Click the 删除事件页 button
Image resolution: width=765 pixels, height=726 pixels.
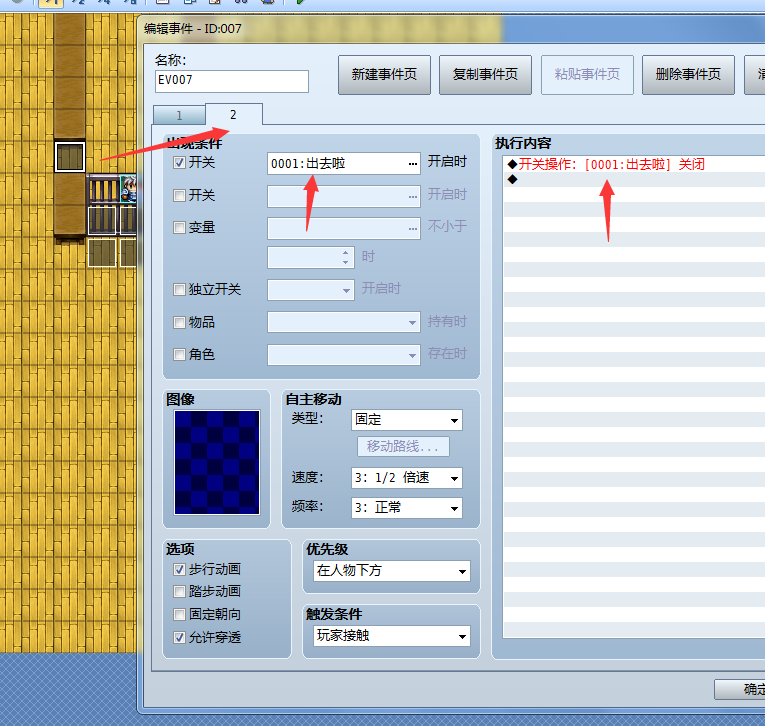(x=688, y=75)
